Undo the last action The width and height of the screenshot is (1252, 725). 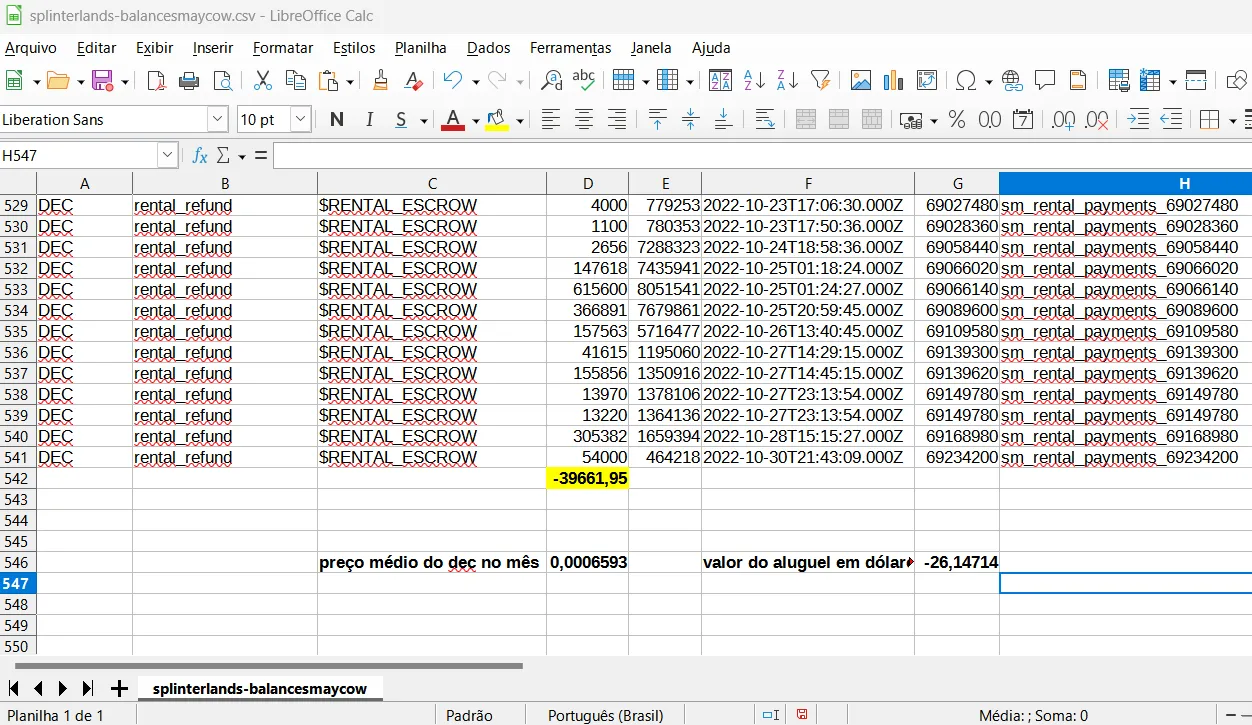click(x=453, y=81)
